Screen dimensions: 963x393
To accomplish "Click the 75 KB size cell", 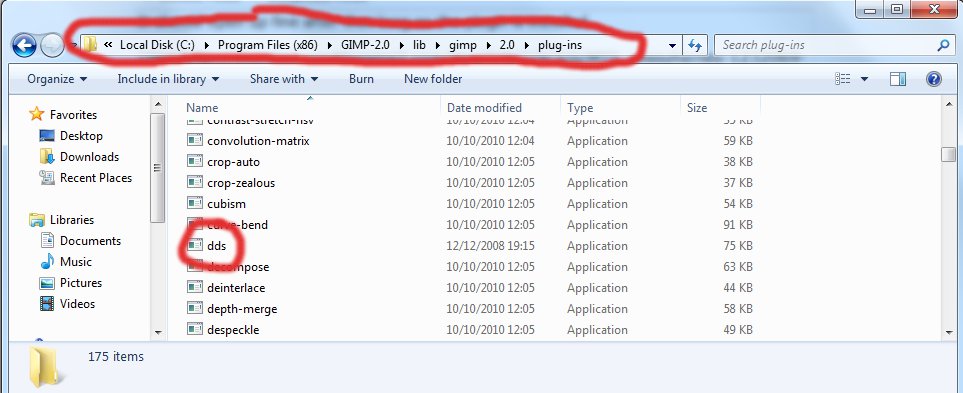I will tap(738, 246).
